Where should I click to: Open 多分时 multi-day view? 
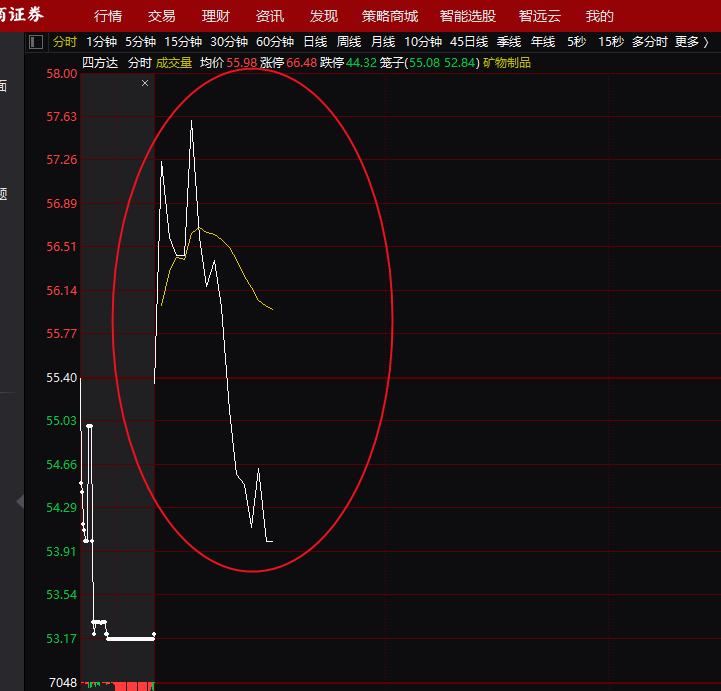click(x=650, y=42)
